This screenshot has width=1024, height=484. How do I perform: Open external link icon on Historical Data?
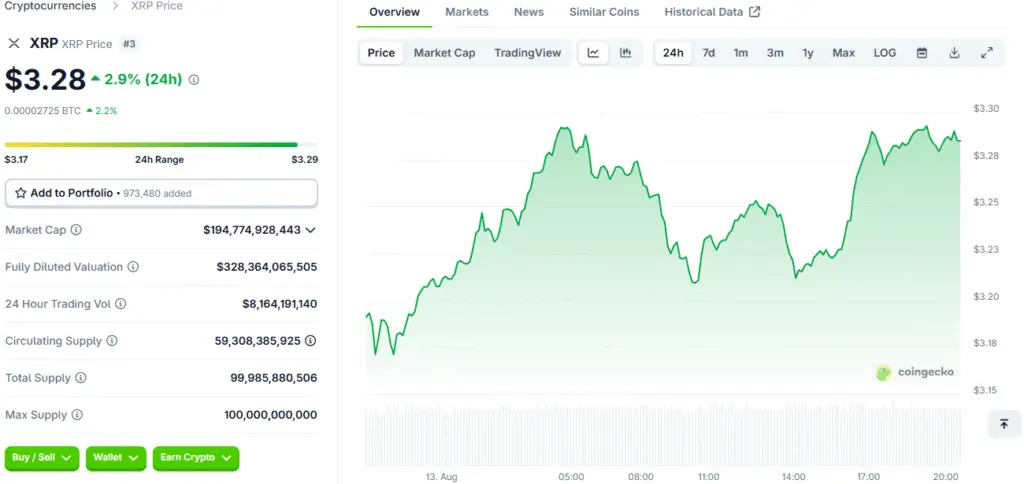pyautogui.click(x=754, y=12)
